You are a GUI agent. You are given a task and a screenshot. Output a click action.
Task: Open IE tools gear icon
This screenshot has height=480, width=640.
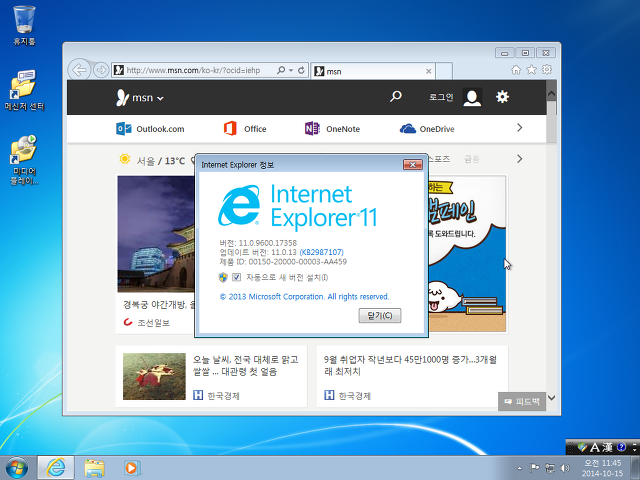click(x=547, y=70)
